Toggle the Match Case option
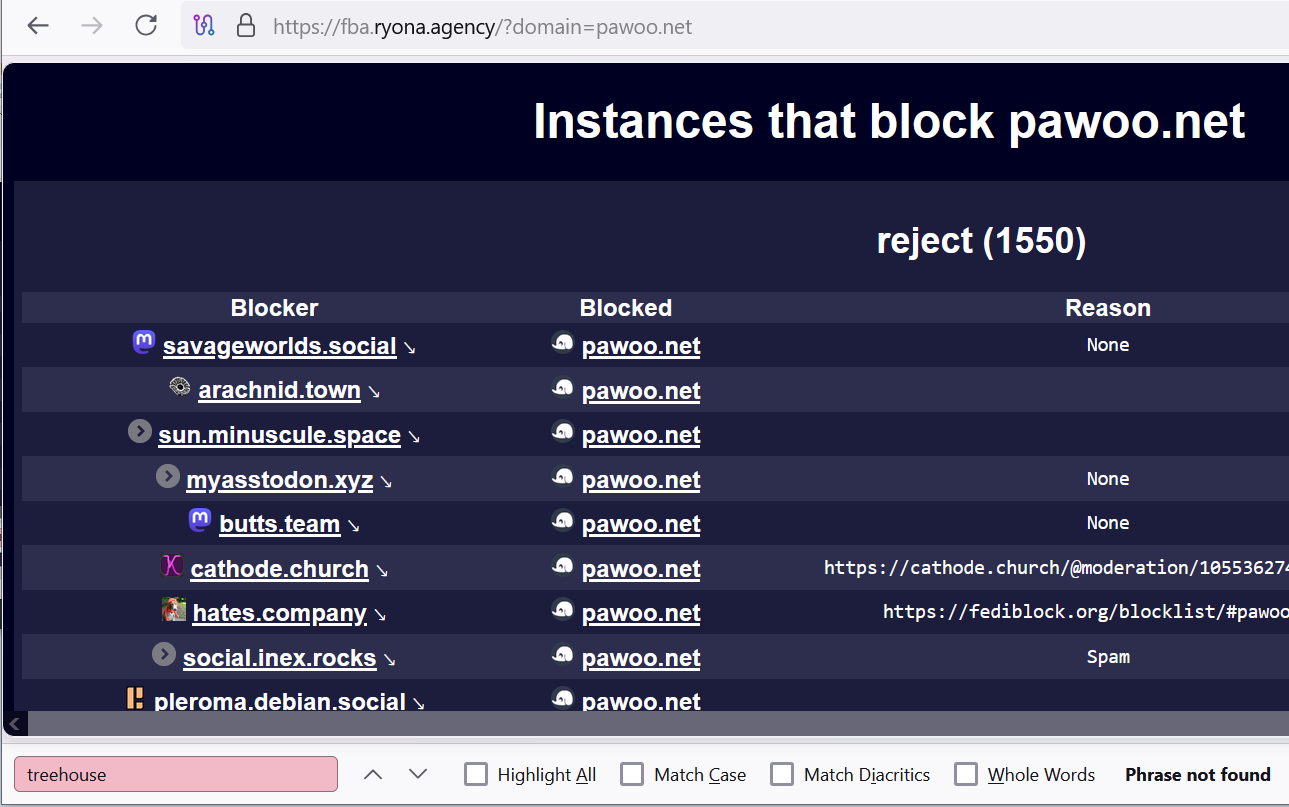 (x=632, y=774)
